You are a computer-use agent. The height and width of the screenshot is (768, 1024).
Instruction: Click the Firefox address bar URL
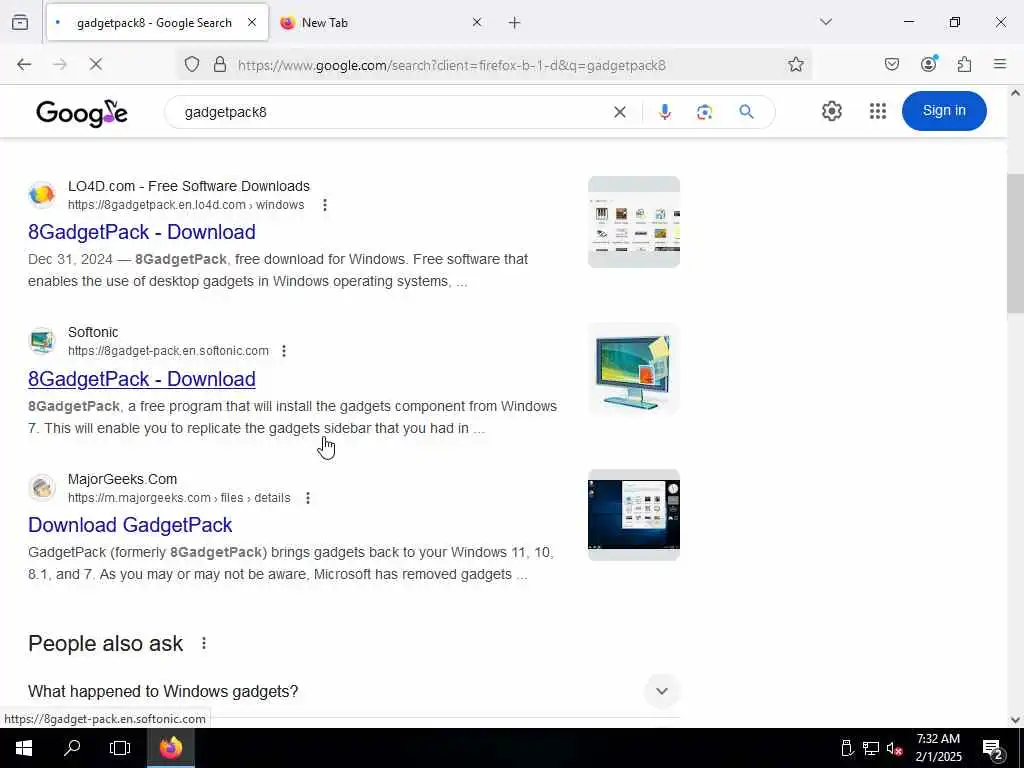click(451, 65)
